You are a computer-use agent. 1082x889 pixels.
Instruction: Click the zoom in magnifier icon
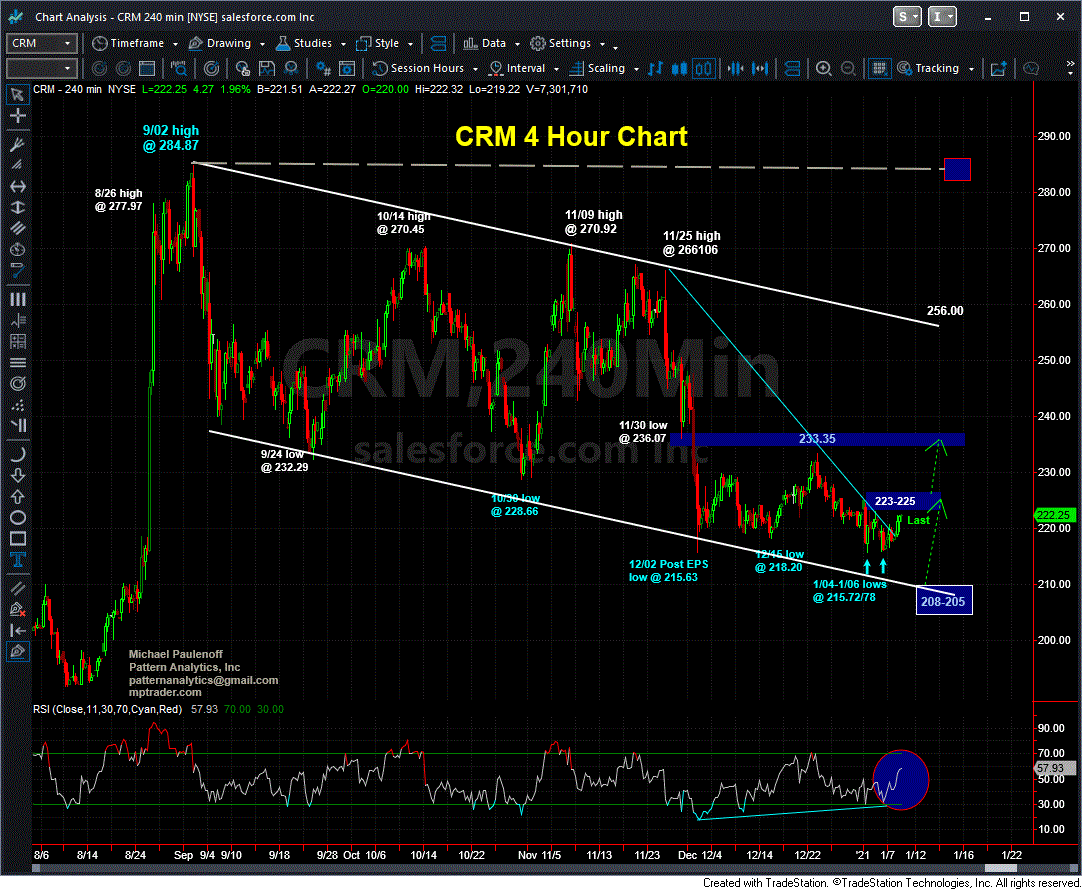click(823, 68)
